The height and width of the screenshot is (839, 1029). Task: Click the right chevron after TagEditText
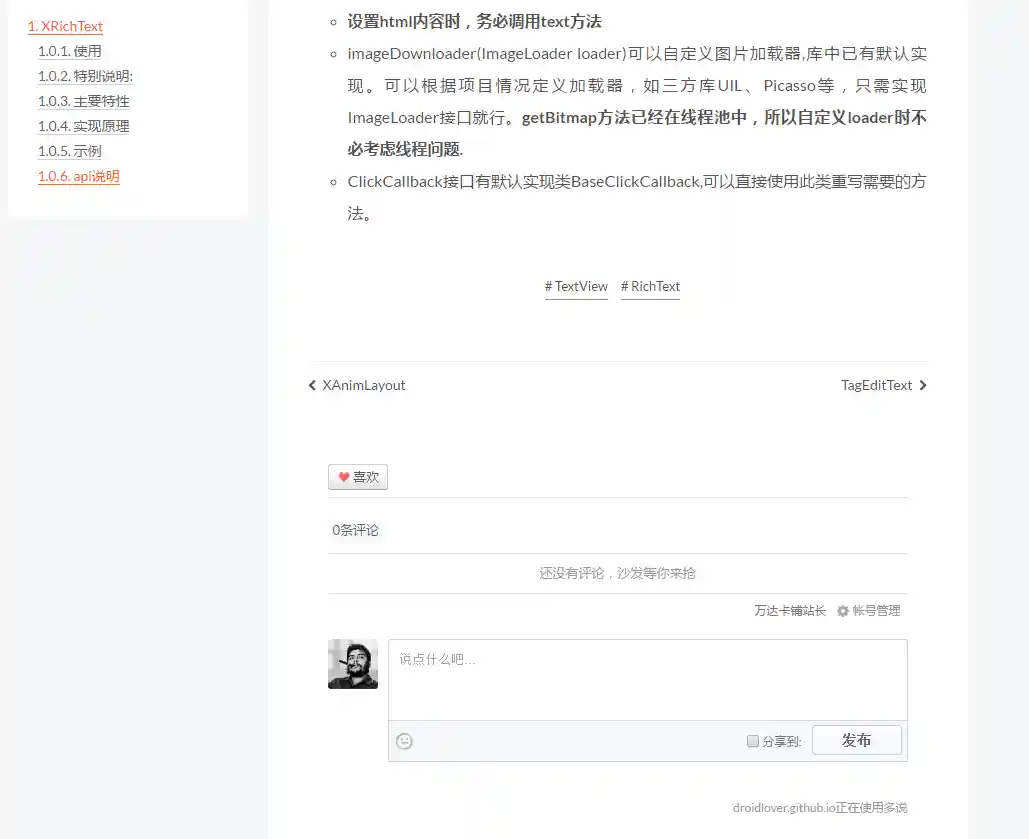[x=923, y=385]
